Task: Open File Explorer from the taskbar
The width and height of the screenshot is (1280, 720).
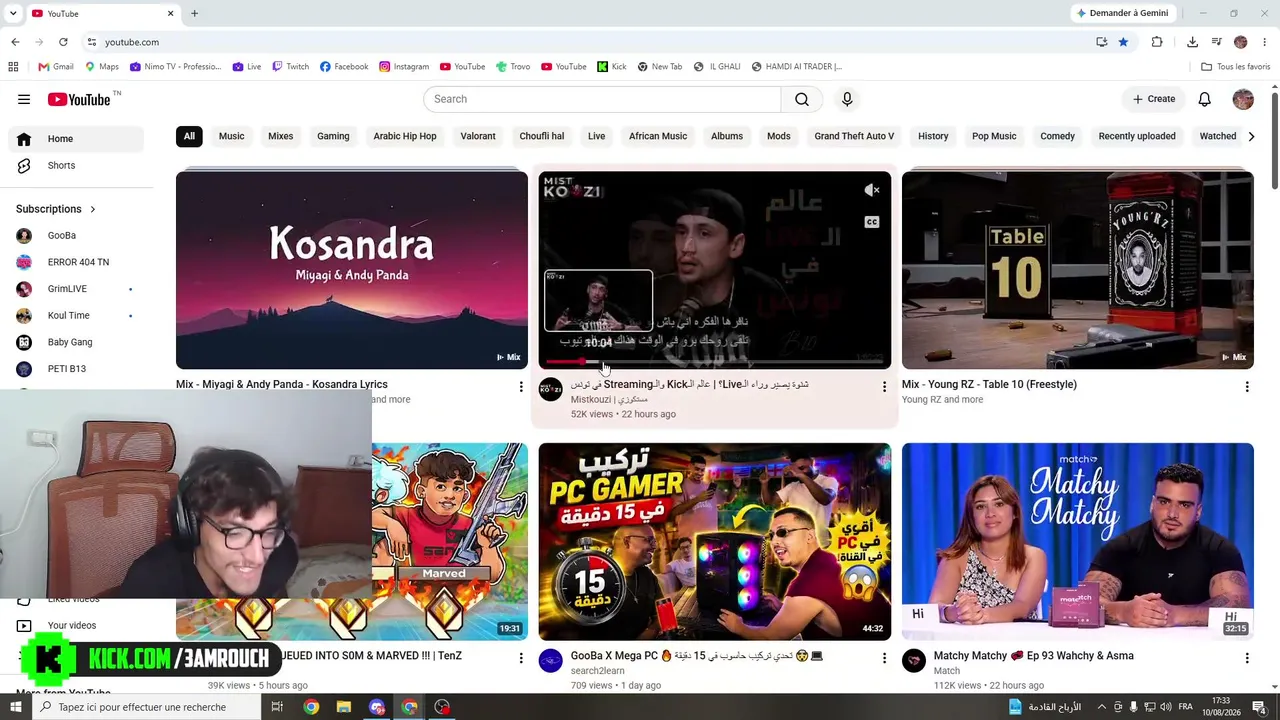Action: (344, 707)
